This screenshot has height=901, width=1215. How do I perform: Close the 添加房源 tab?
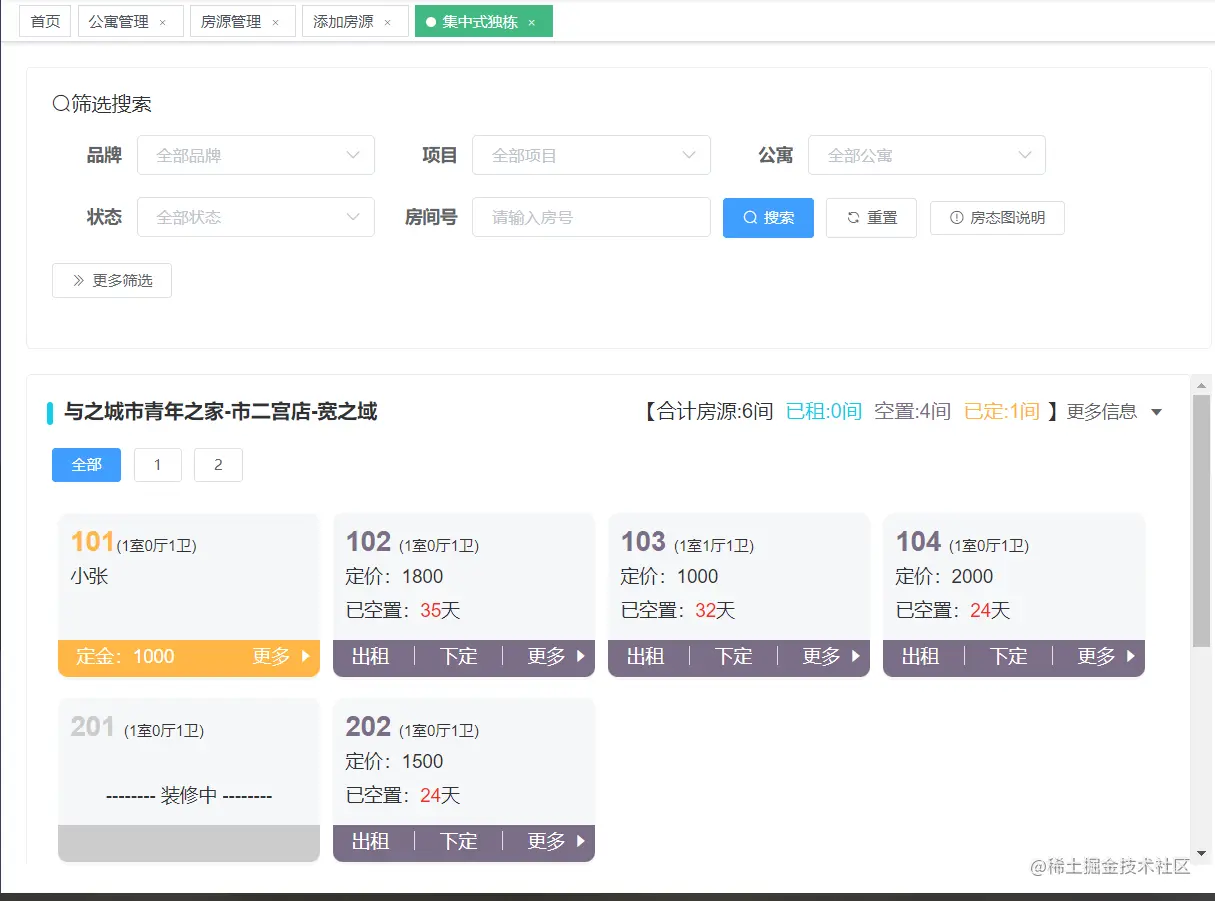point(387,22)
